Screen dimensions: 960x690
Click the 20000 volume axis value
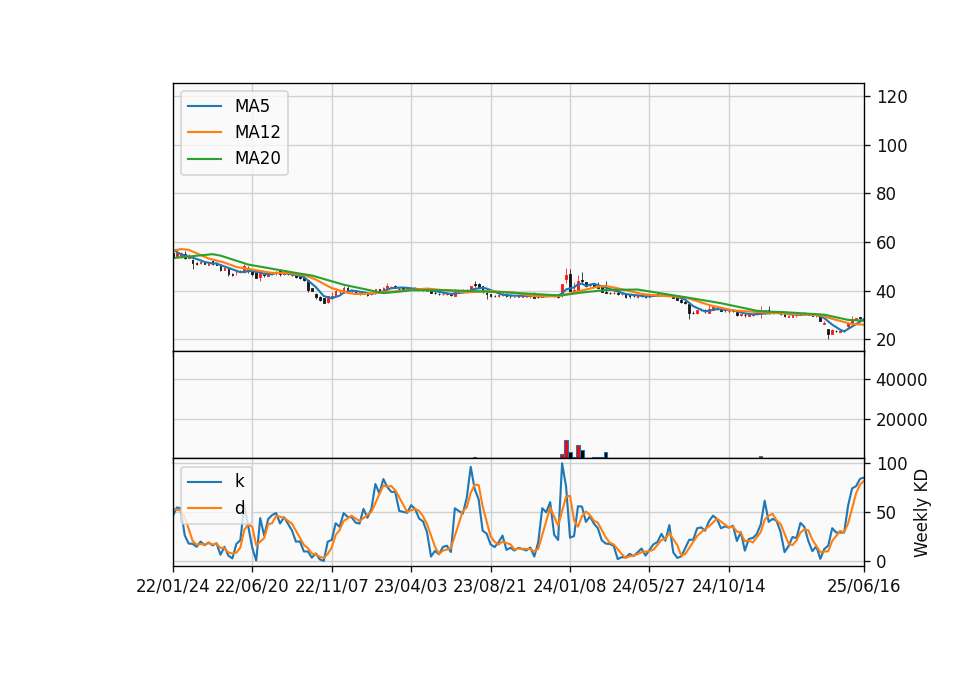point(902,420)
